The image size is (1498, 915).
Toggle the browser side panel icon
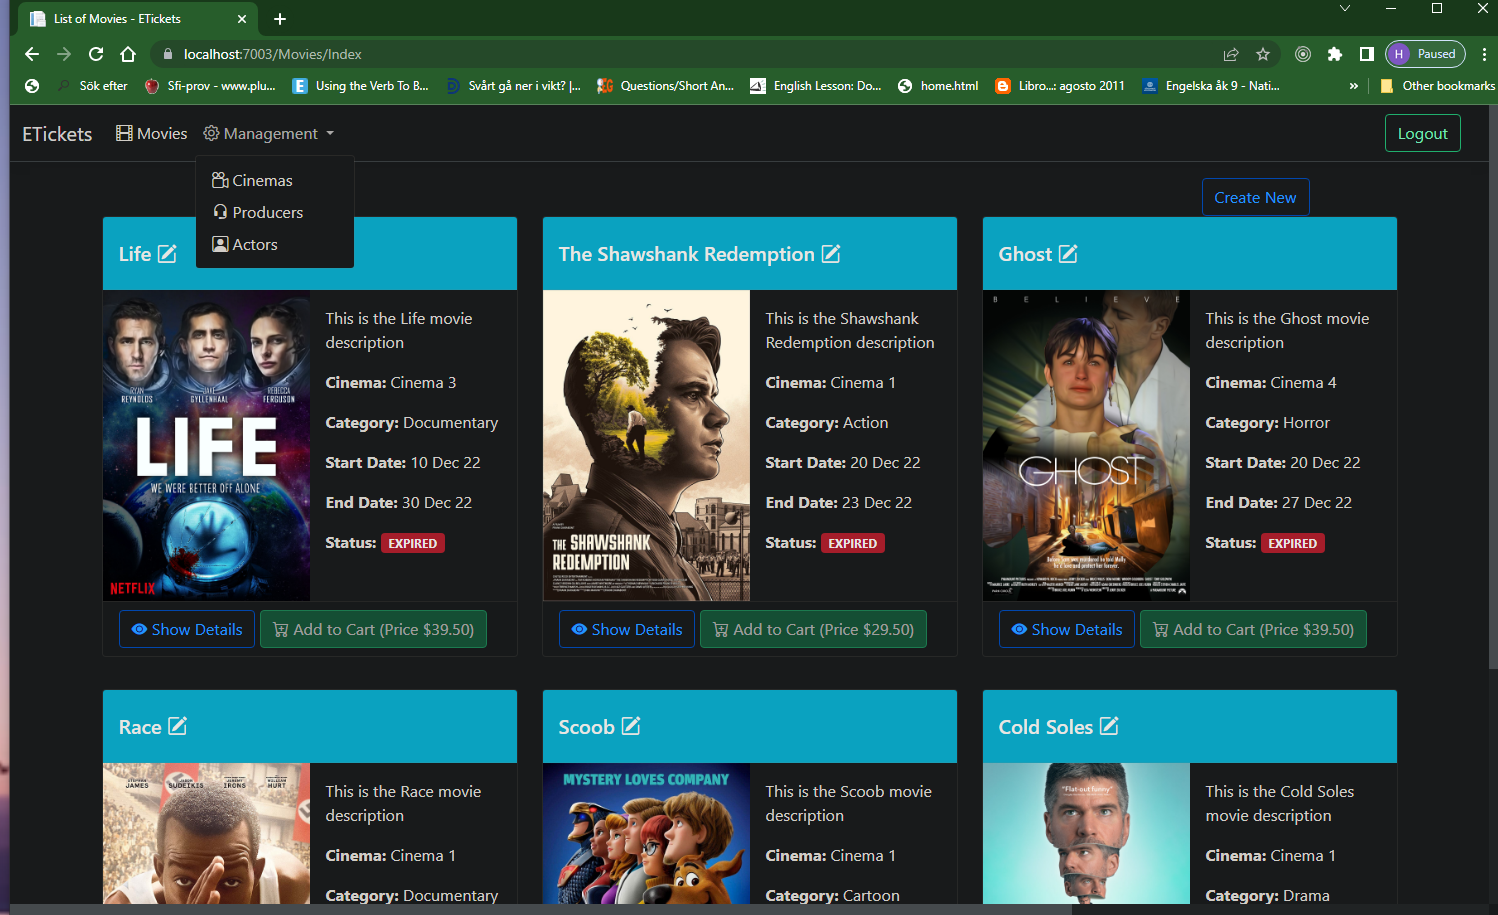[x=1366, y=54]
